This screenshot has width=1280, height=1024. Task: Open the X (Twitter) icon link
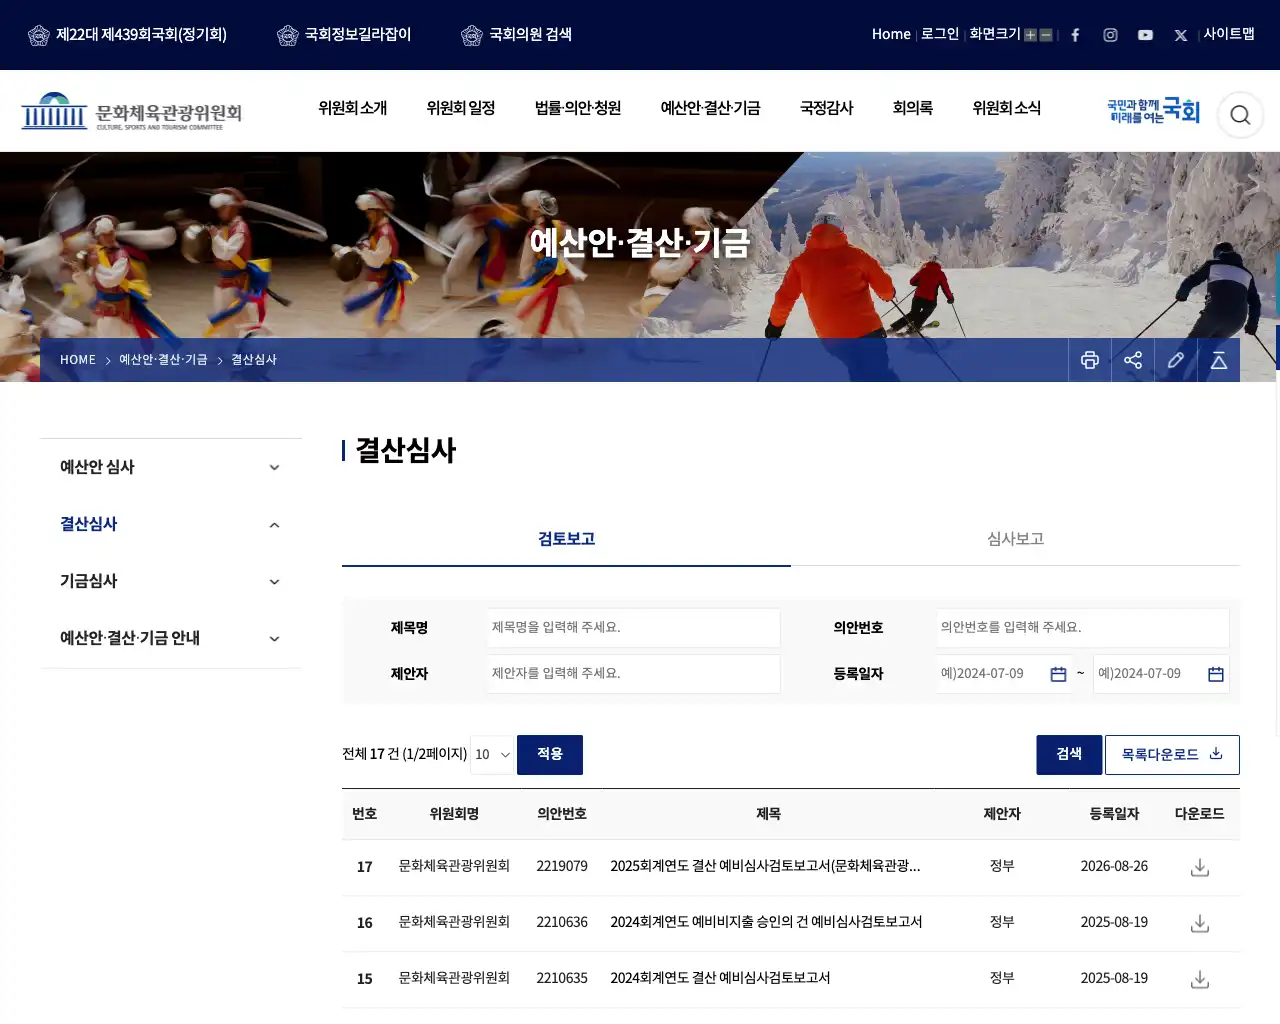point(1181,35)
